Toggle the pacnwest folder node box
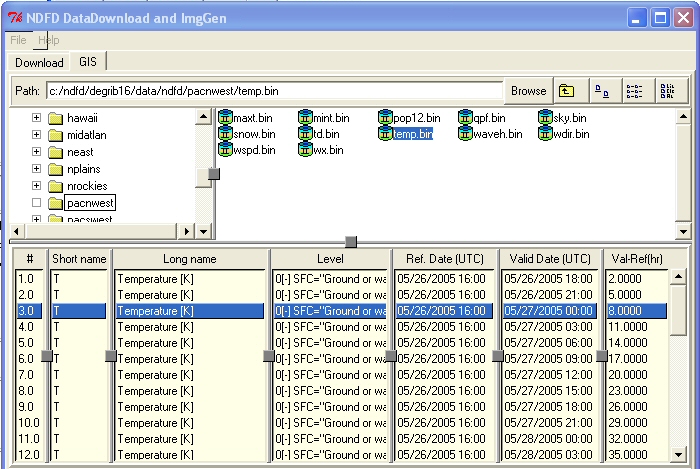The image size is (700, 469). pyautogui.click(x=37, y=203)
